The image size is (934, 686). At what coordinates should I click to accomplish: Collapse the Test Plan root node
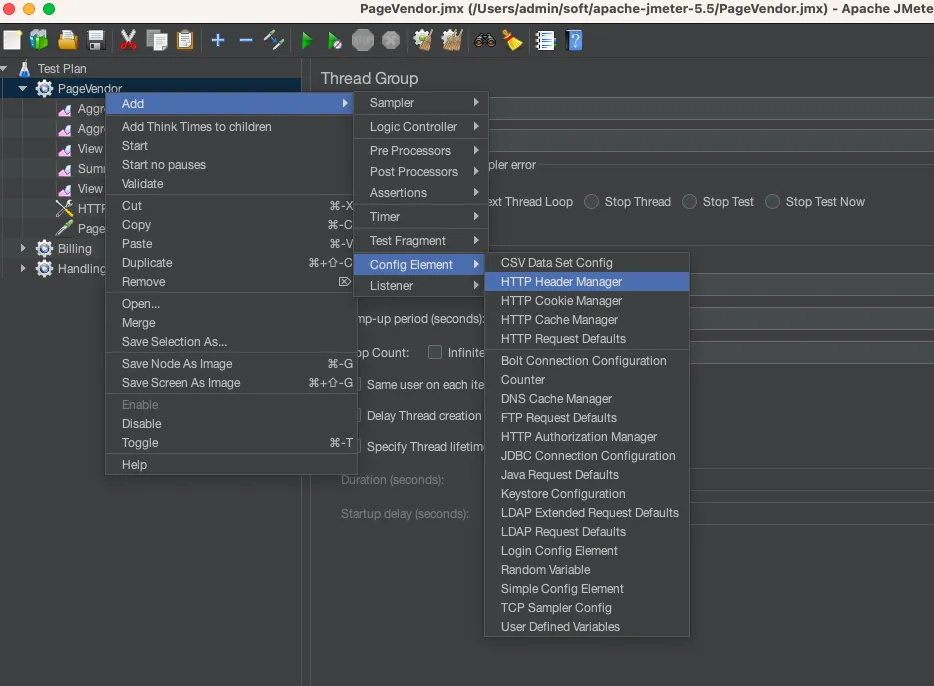[x=3, y=68]
